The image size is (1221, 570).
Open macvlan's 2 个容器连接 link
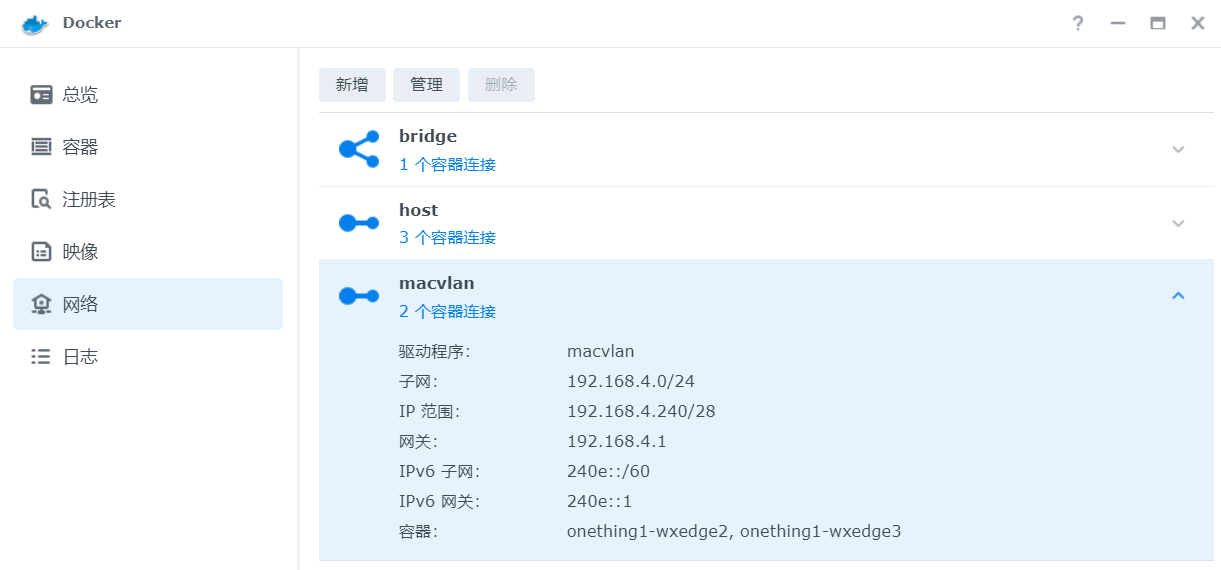(x=447, y=312)
